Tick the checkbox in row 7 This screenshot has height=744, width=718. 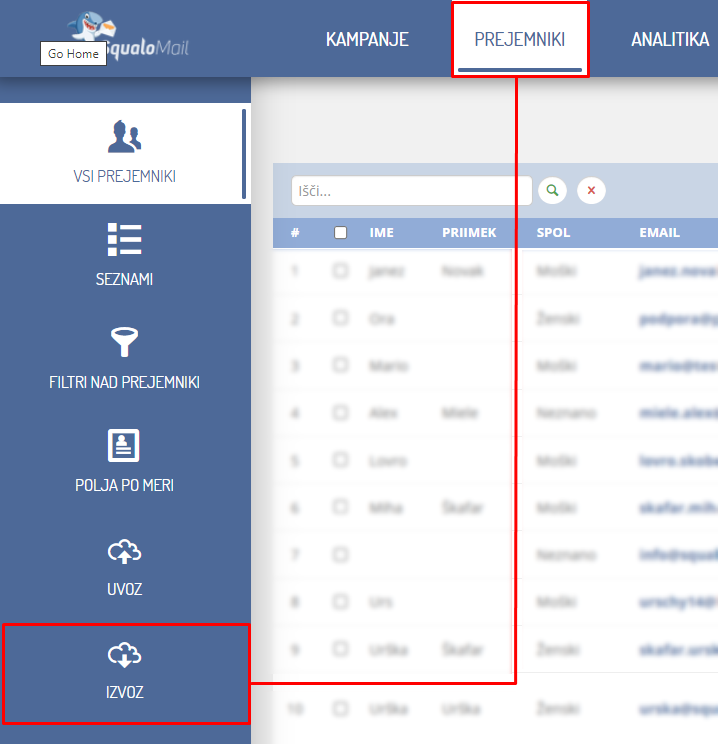click(340, 554)
